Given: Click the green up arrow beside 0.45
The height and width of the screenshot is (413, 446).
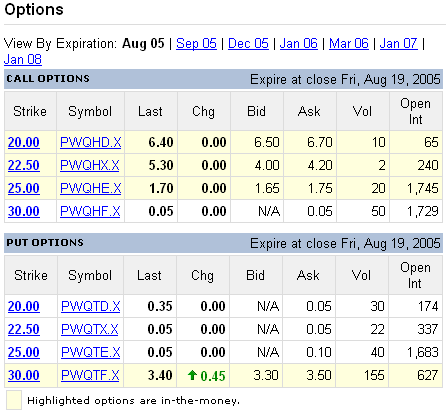Looking at the screenshot, I should click(192, 375).
